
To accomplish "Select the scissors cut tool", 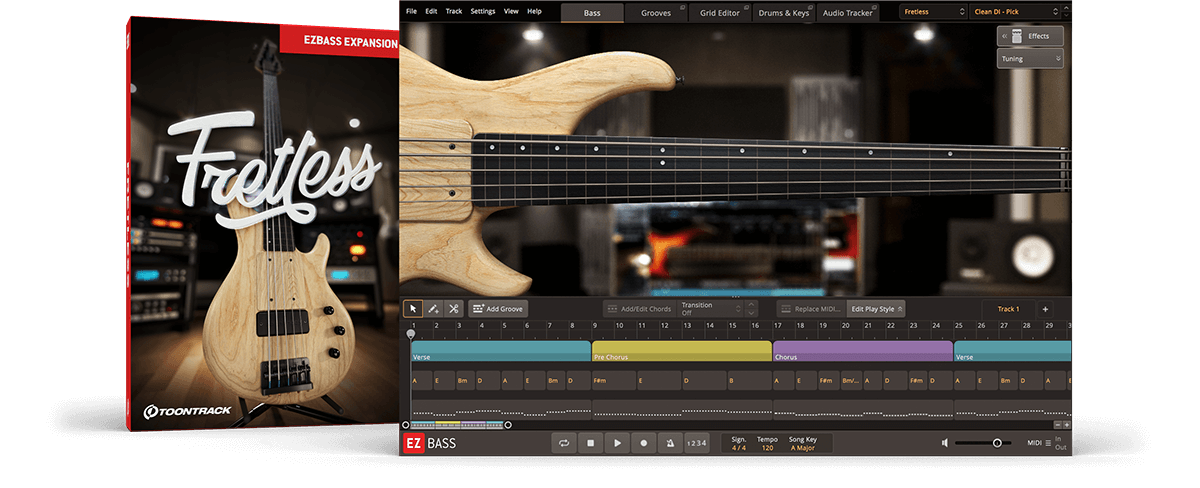I will click(453, 309).
